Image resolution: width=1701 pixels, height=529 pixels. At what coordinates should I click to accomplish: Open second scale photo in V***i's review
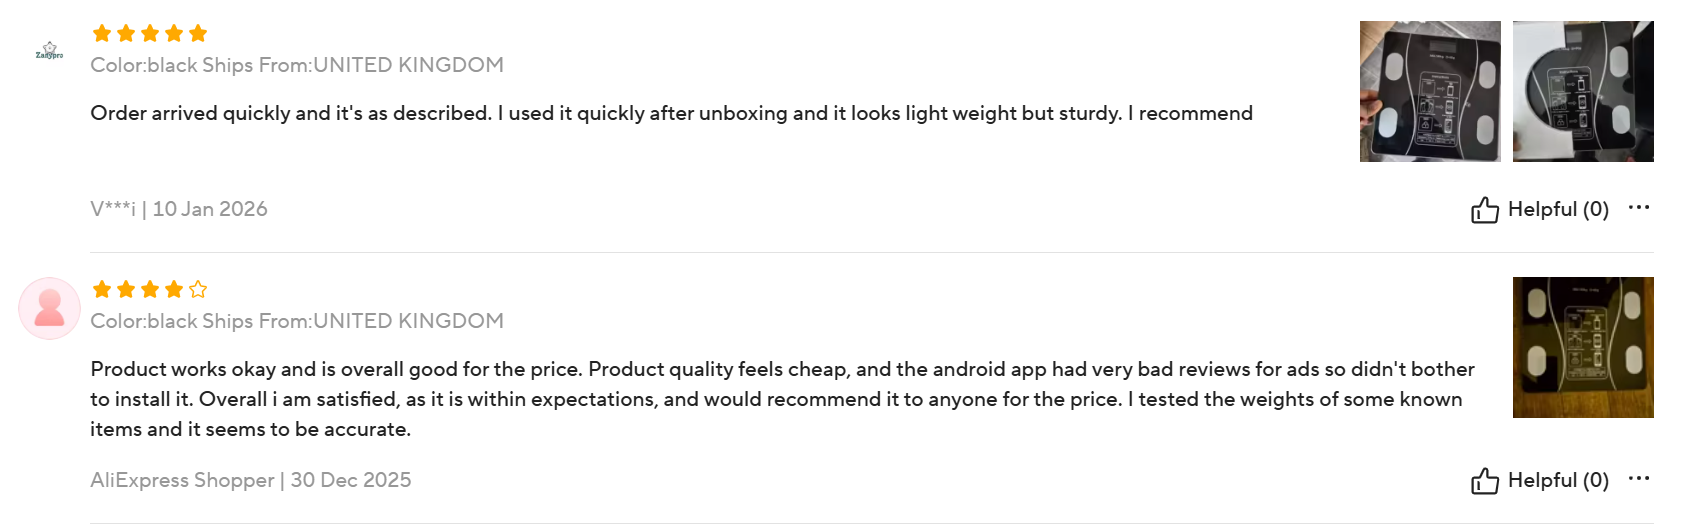[1582, 92]
